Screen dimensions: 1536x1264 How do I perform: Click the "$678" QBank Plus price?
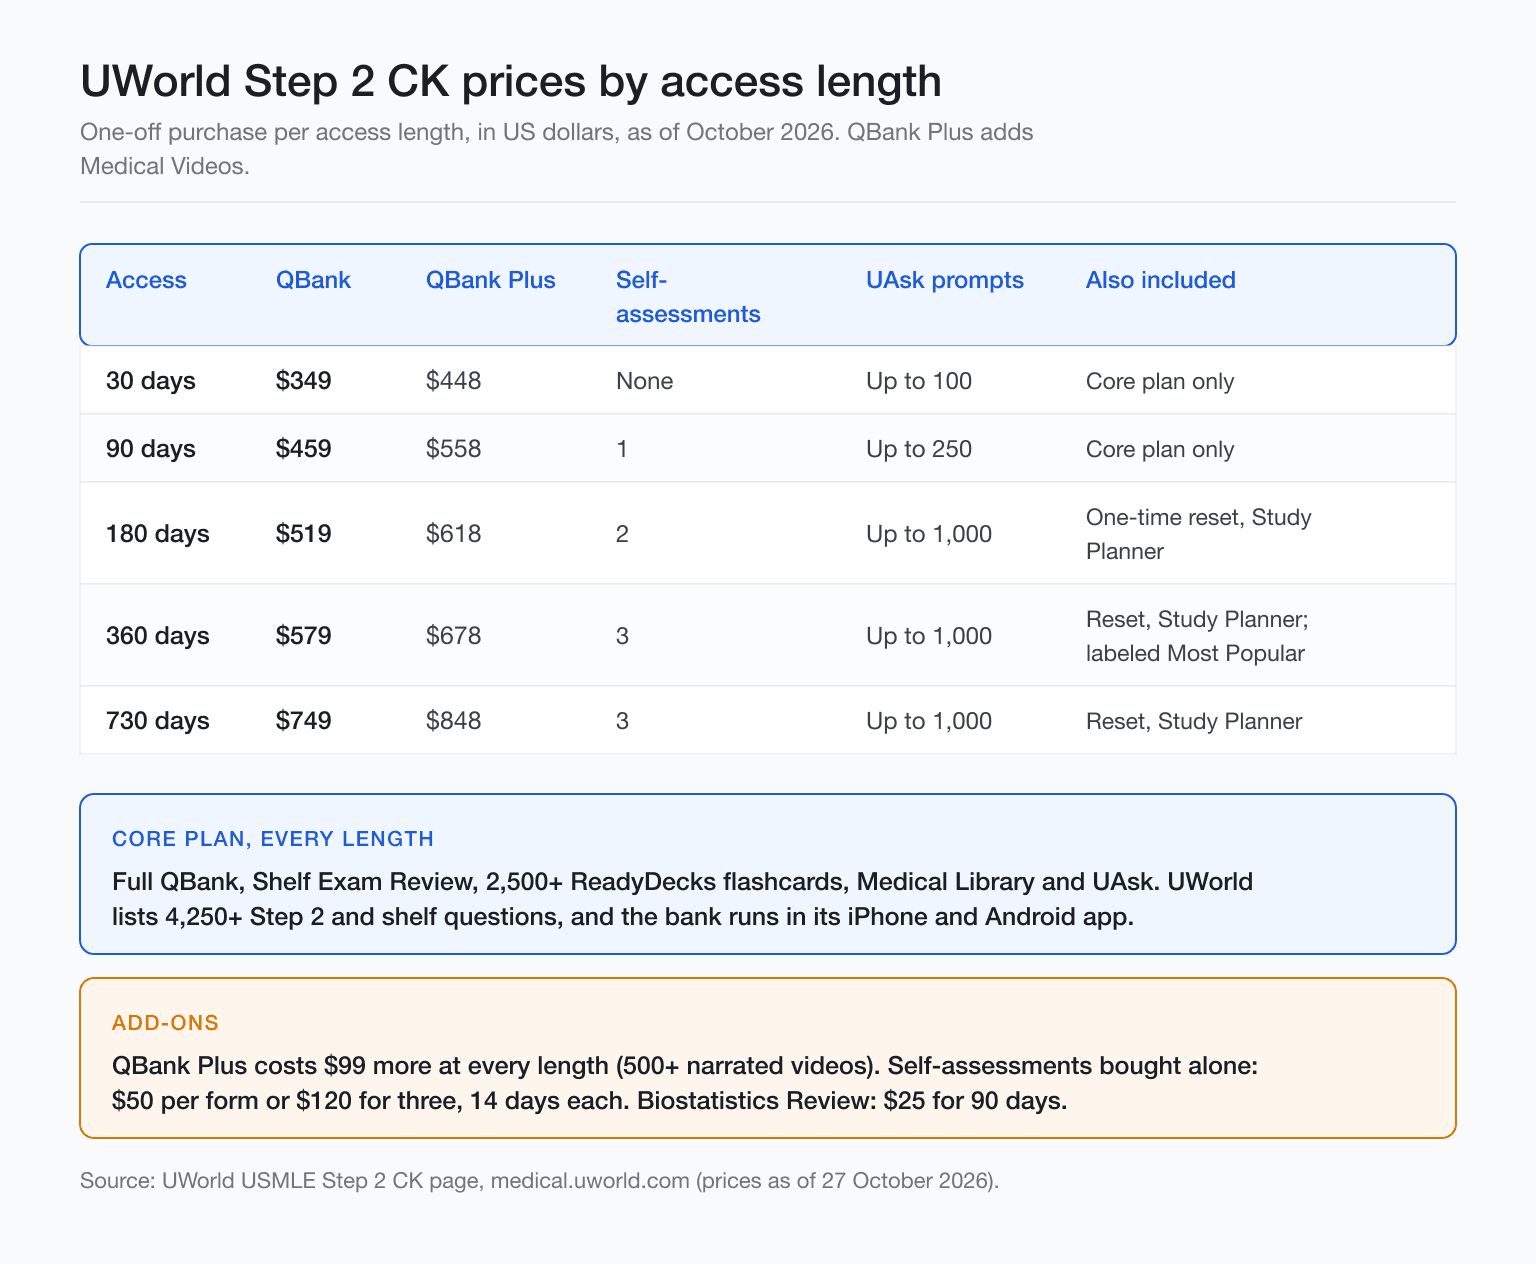(x=454, y=636)
